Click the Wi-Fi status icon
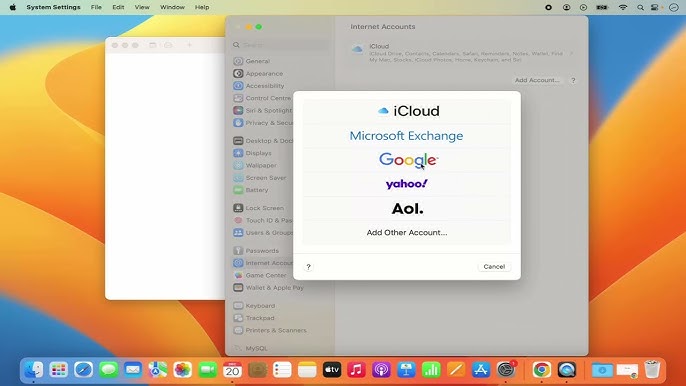 coord(623,7)
